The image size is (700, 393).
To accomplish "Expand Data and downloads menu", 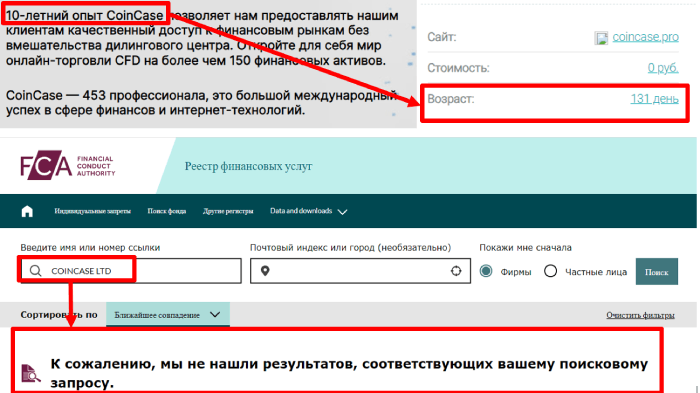I will [x=308, y=211].
